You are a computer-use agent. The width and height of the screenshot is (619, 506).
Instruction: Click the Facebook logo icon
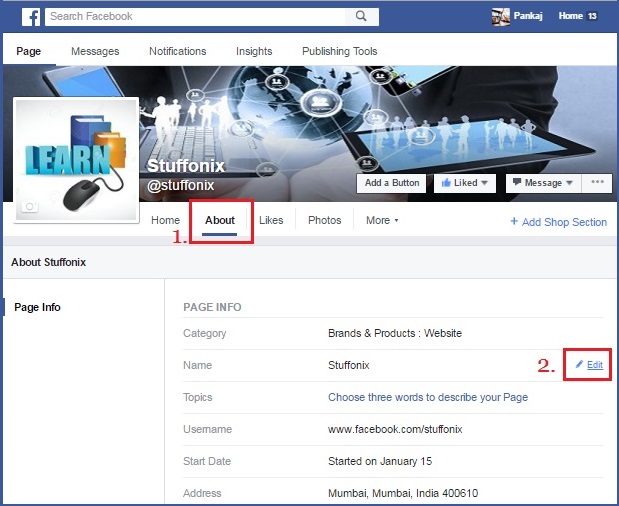[x=31, y=17]
